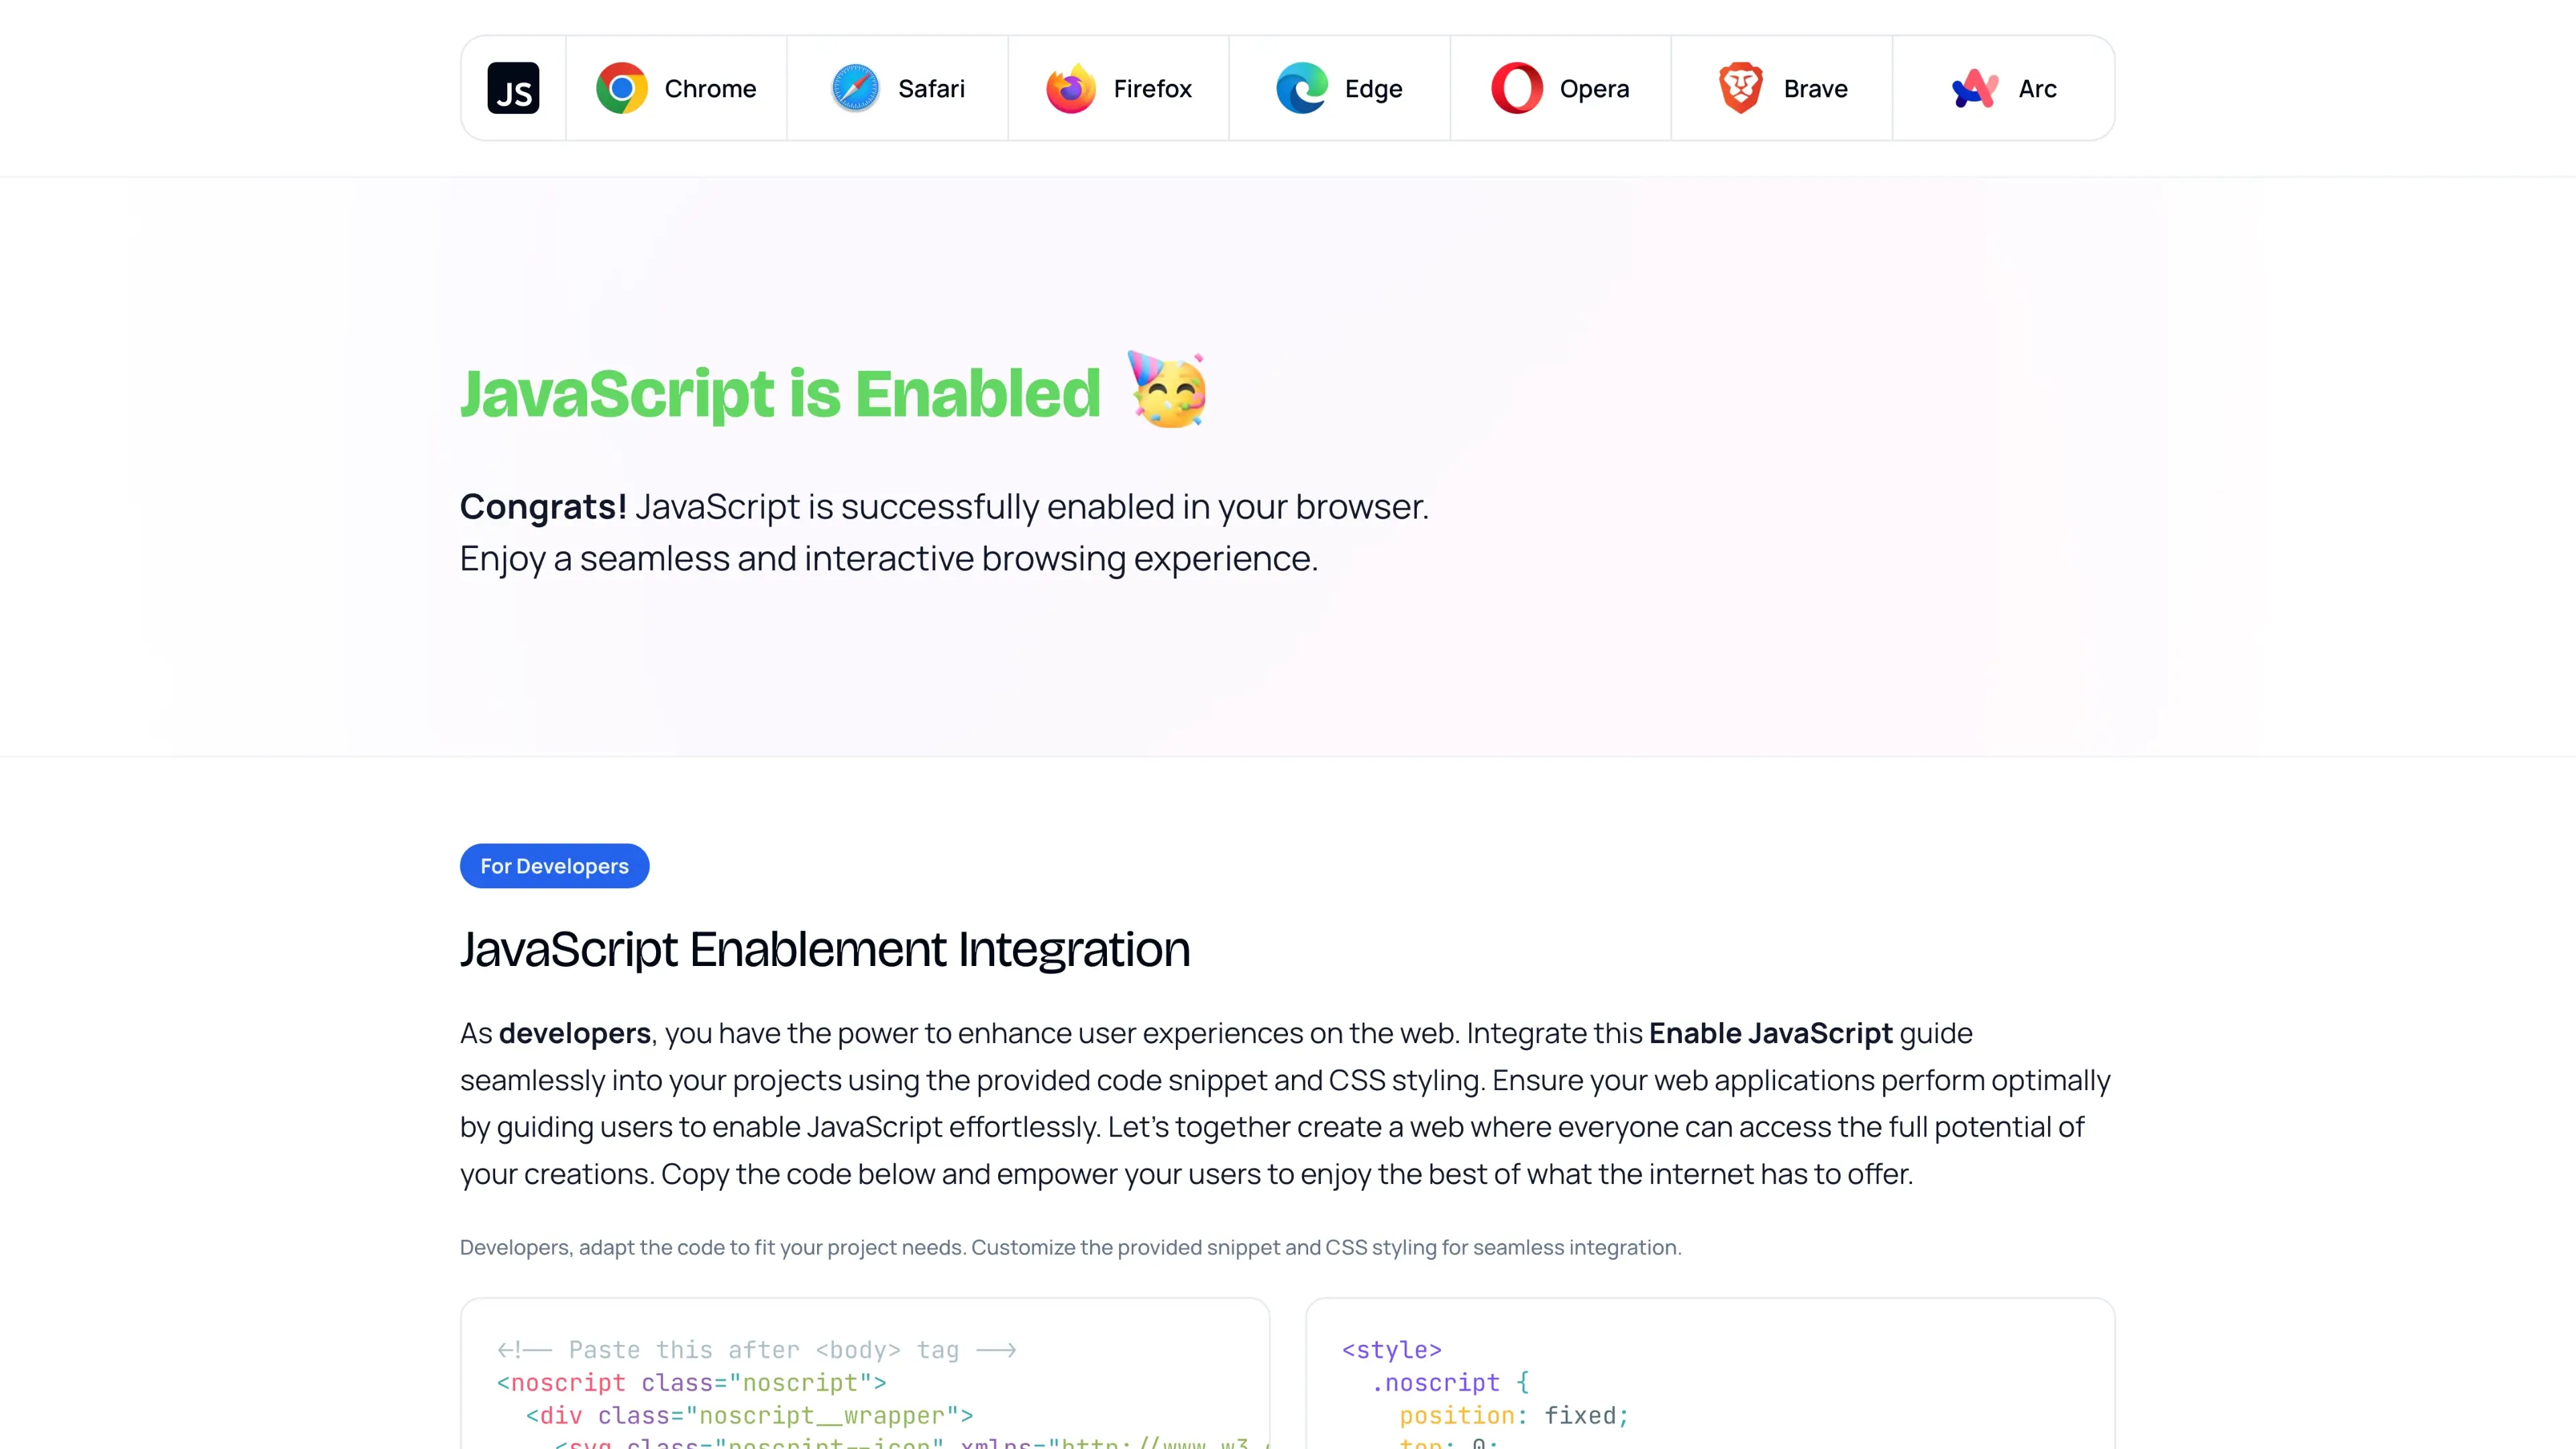The width and height of the screenshot is (2576, 1449).
Task: Click the .noscript selector line
Action: (1450, 1383)
